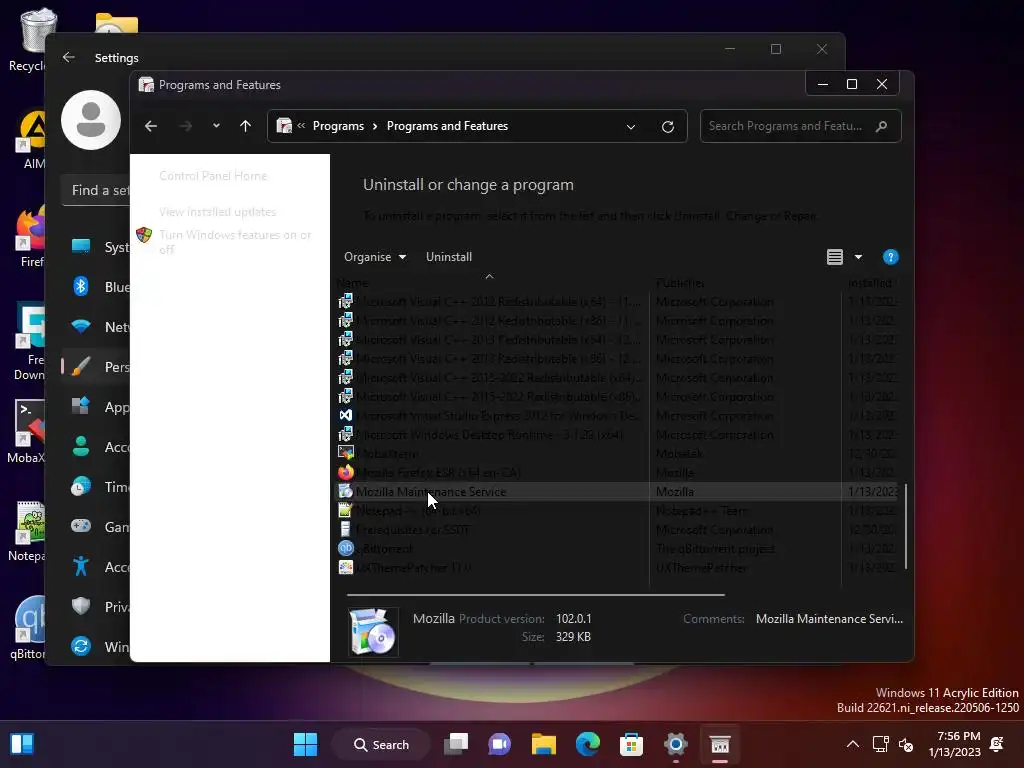Open System category in Settings sidebar
Viewport: 1024px width, 768px height.
[99, 247]
